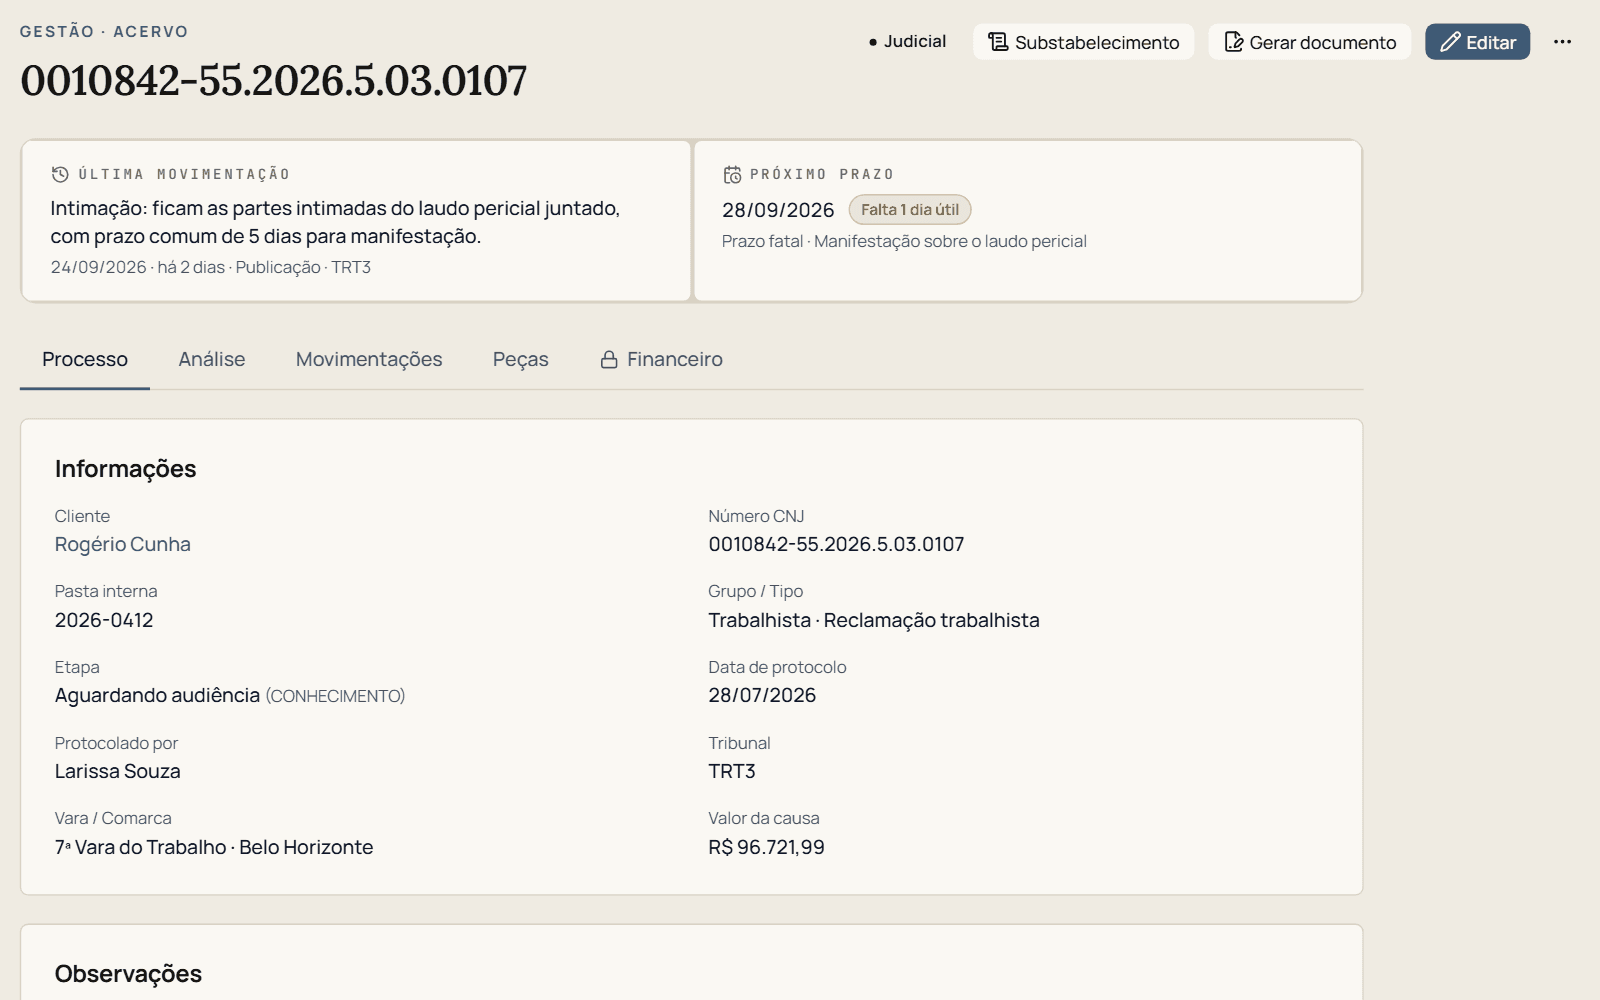Image resolution: width=1600 pixels, height=1000 pixels.
Task: Click the Gerar documento button
Action: point(1309,42)
